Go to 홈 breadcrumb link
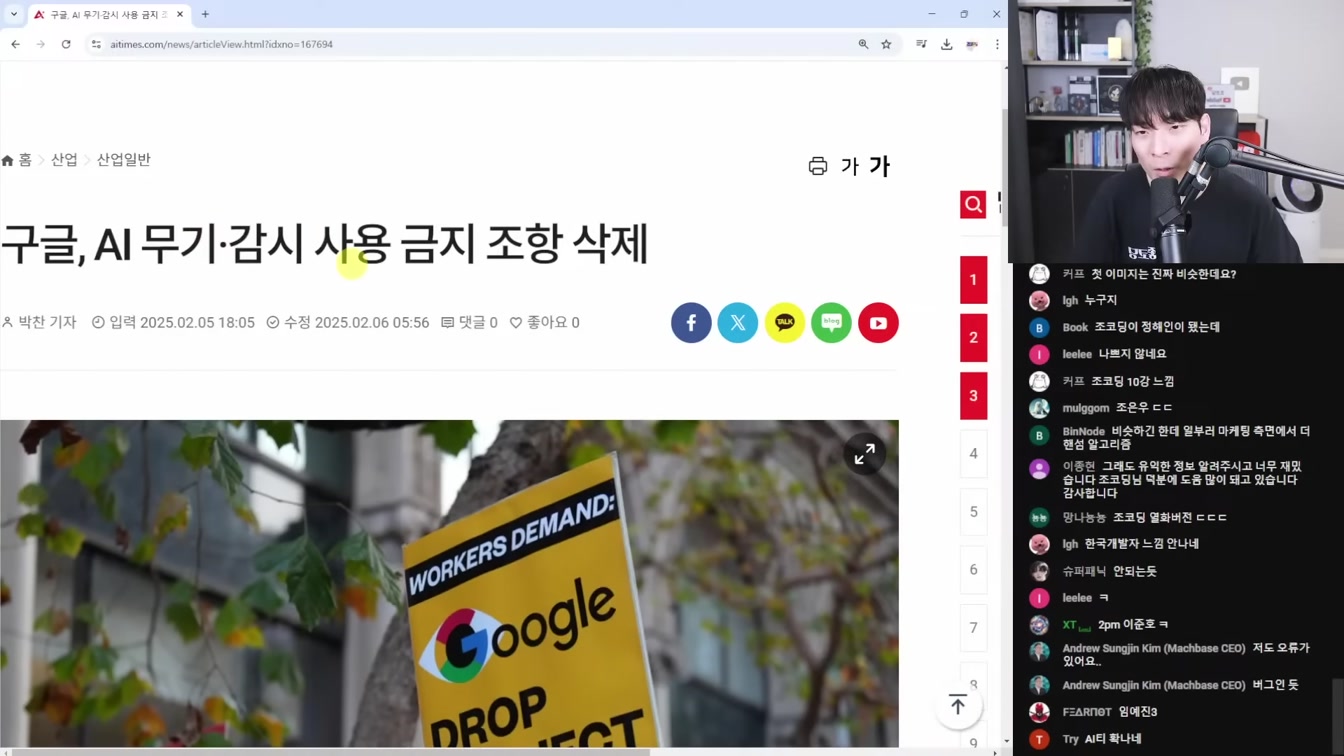The width and height of the screenshot is (1344, 756). (17, 160)
